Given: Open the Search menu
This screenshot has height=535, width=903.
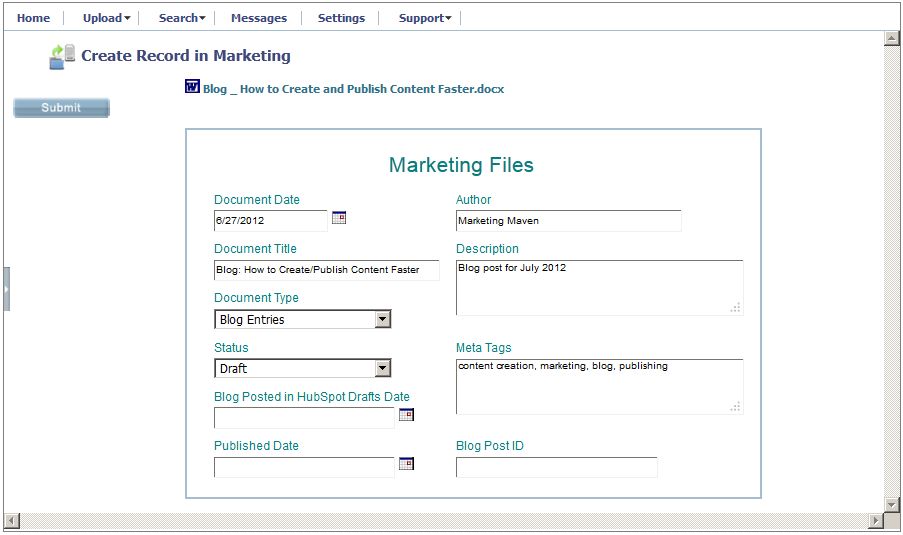Looking at the screenshot, I should point(182,18).
